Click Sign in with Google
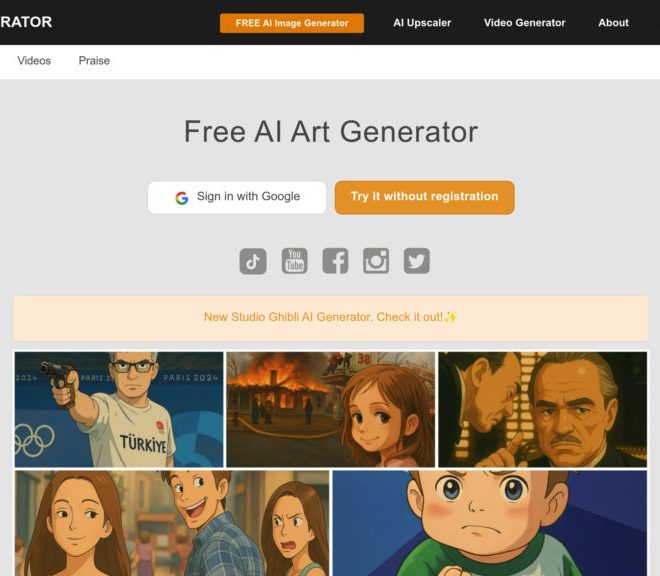 click(237, 197)
